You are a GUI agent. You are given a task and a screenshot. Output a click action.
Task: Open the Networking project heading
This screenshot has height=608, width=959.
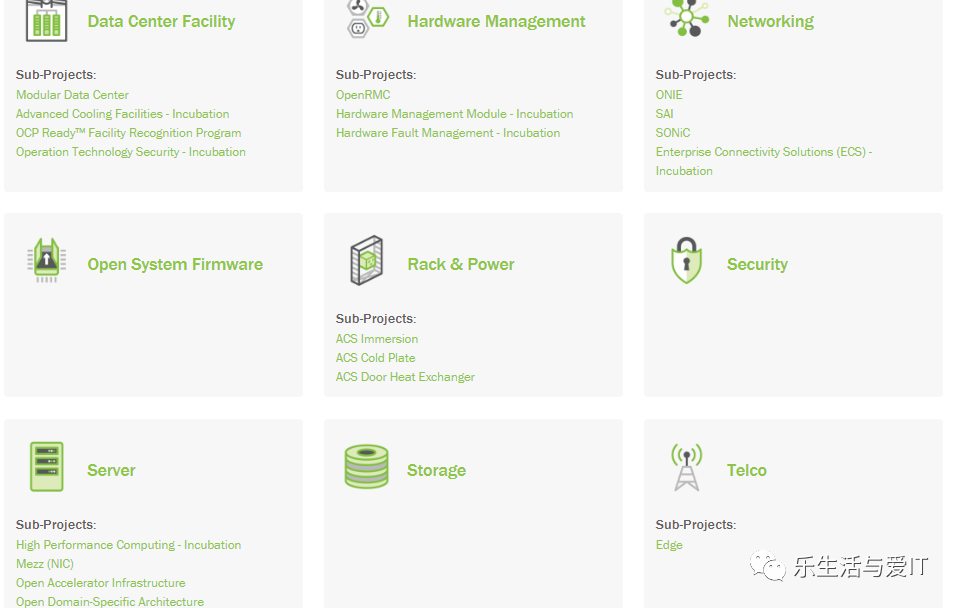click(771, 21)
